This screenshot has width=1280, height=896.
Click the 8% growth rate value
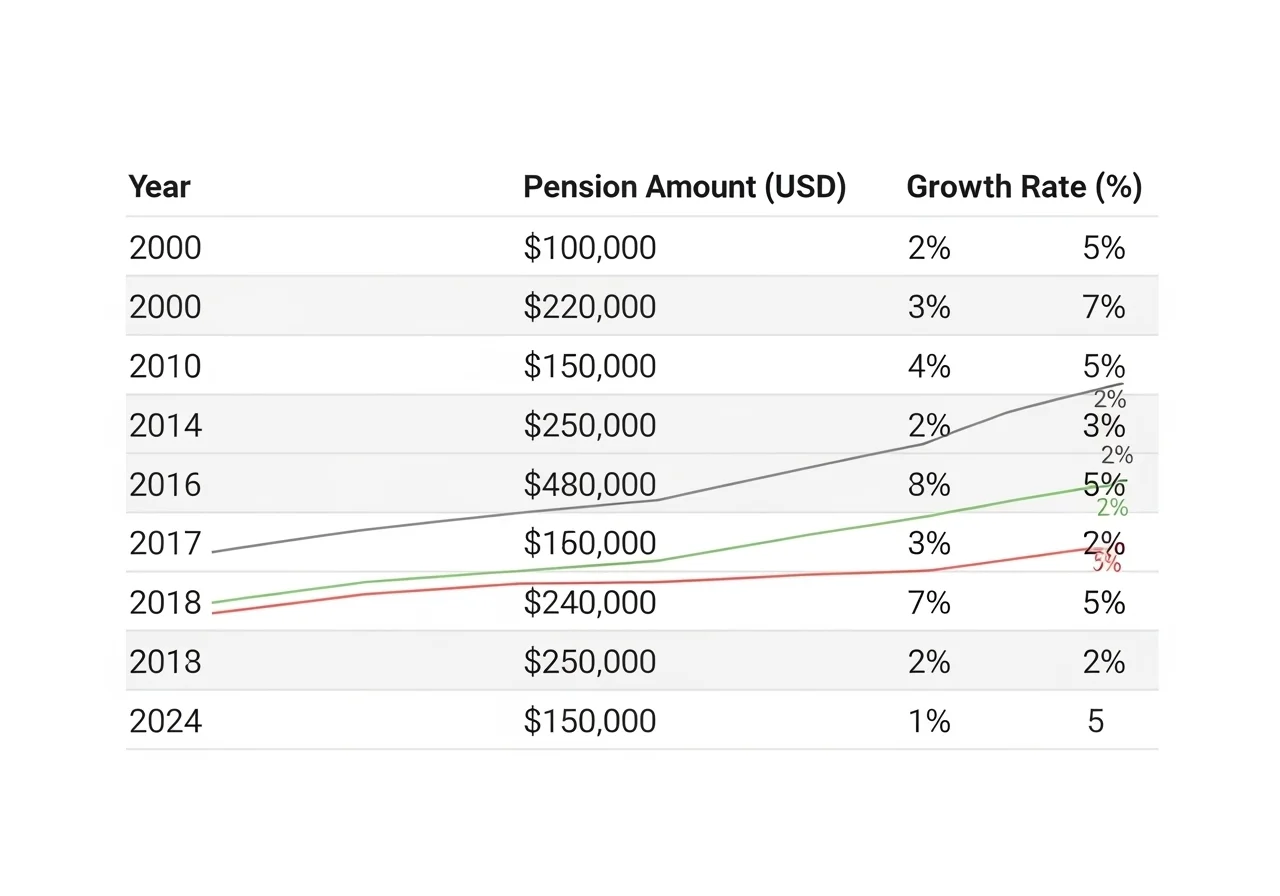tap(929, 484)
